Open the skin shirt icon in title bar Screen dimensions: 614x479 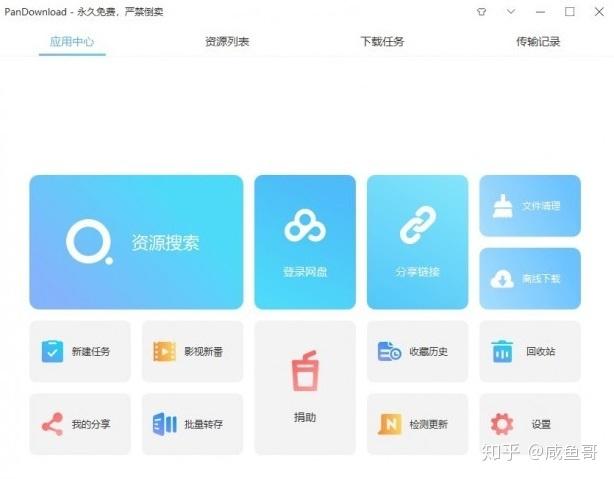[x=482, y=12]
